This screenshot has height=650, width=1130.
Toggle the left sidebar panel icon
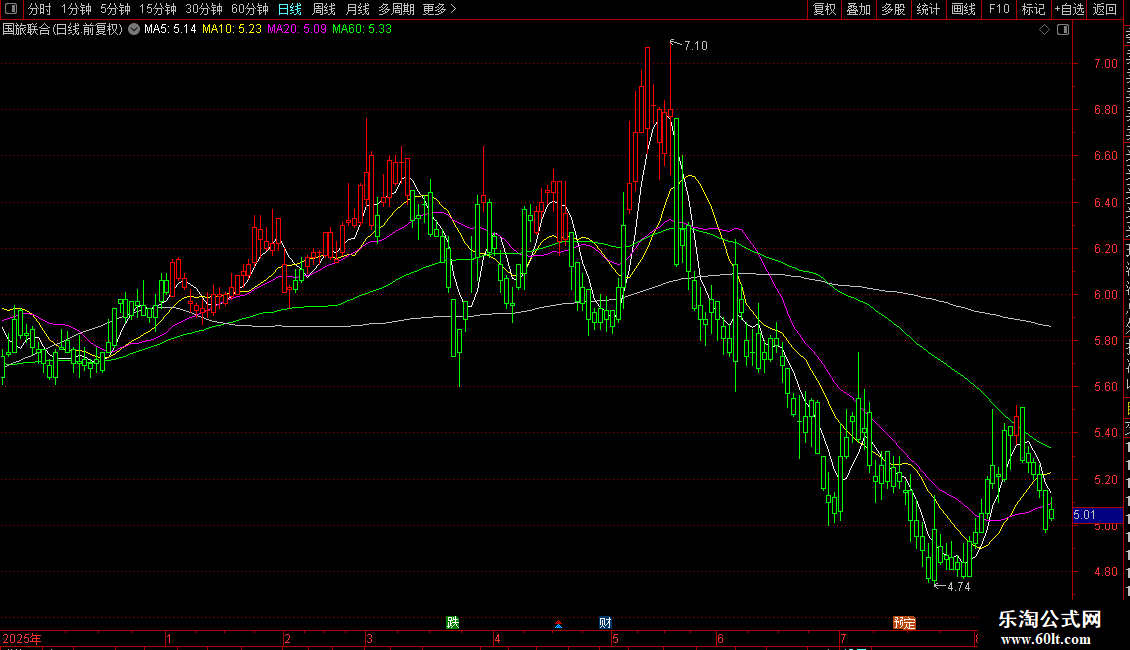point(11,9)
